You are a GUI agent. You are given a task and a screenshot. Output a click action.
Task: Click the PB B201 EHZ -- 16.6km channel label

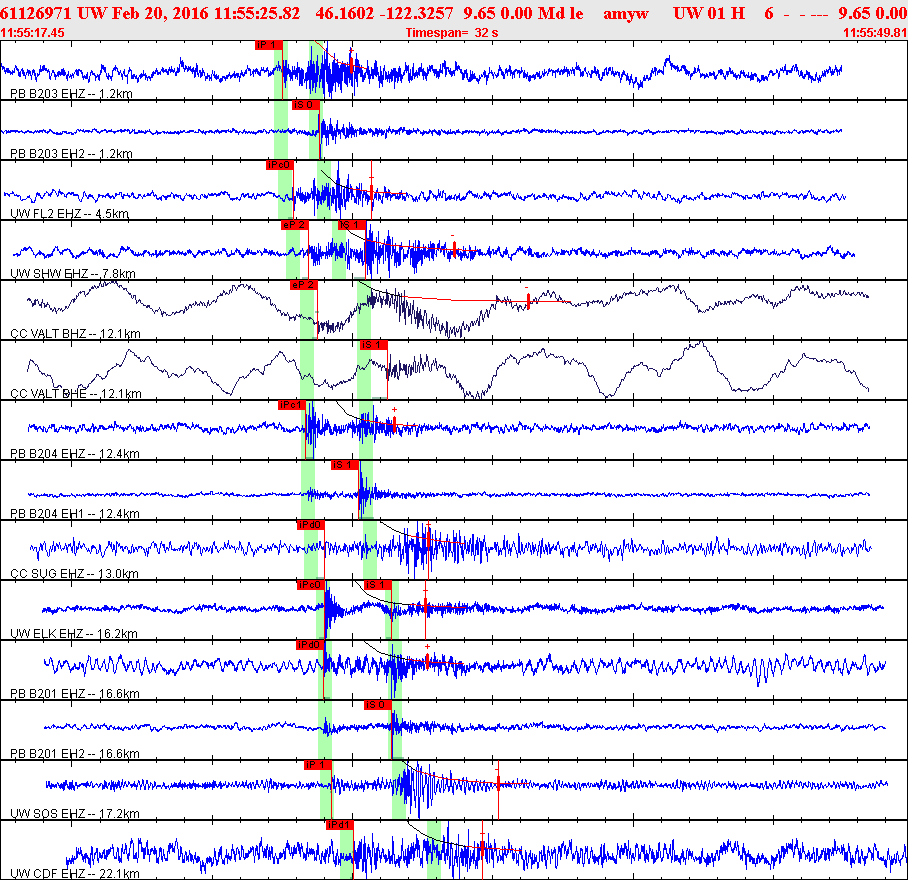point(75,694)
